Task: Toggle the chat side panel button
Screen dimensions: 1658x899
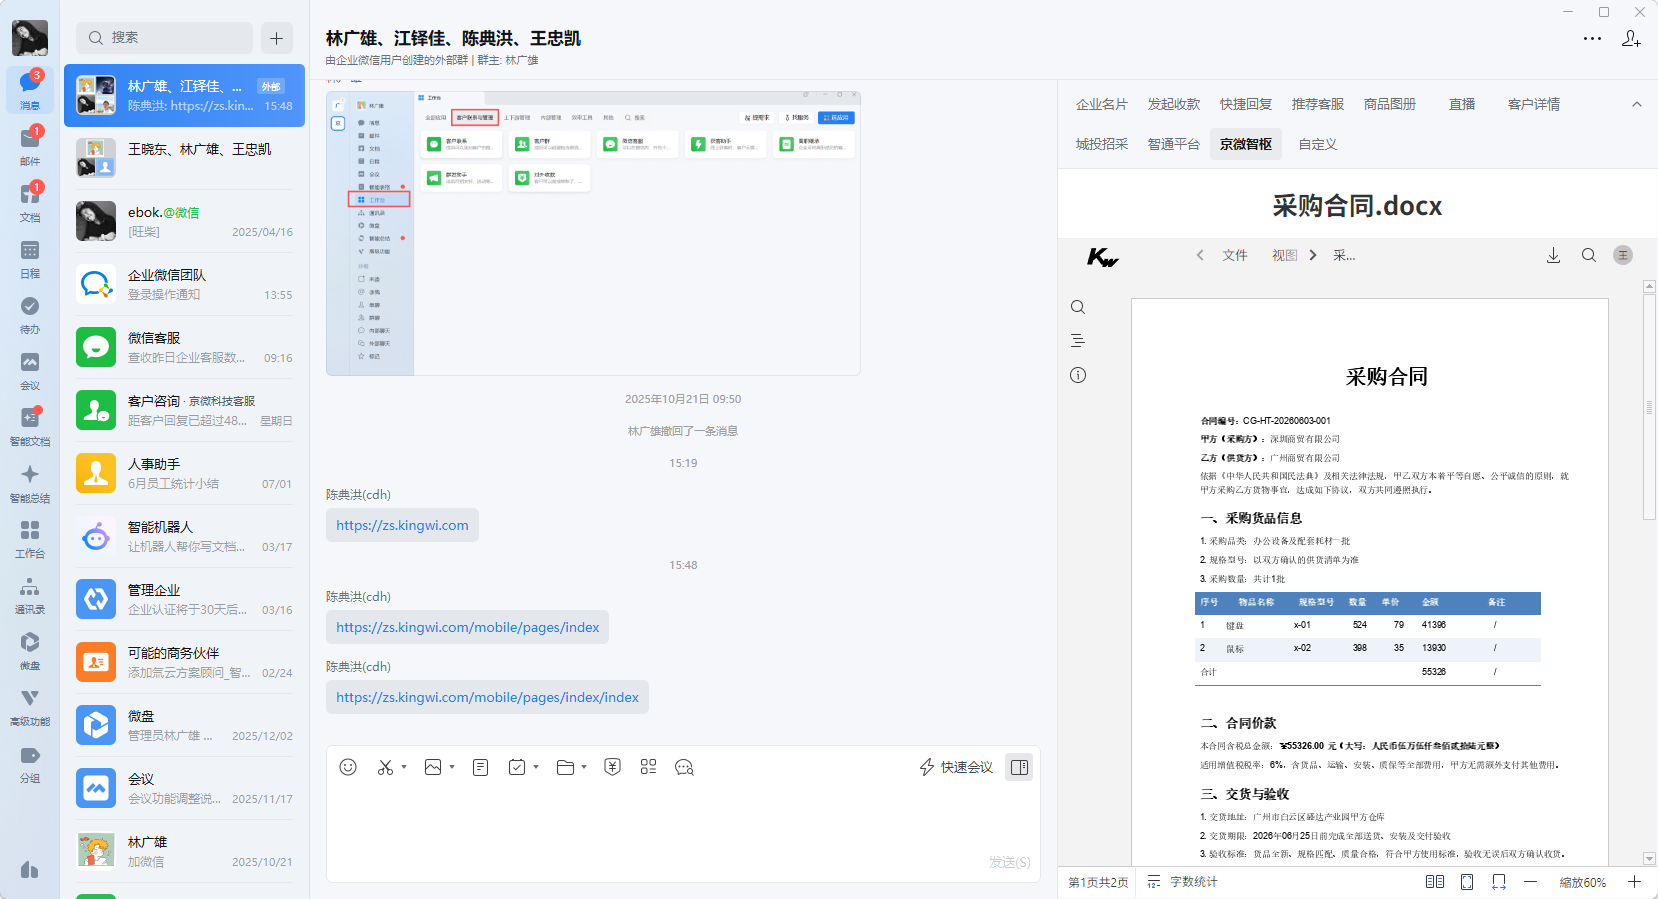Action: [1019, 767]
